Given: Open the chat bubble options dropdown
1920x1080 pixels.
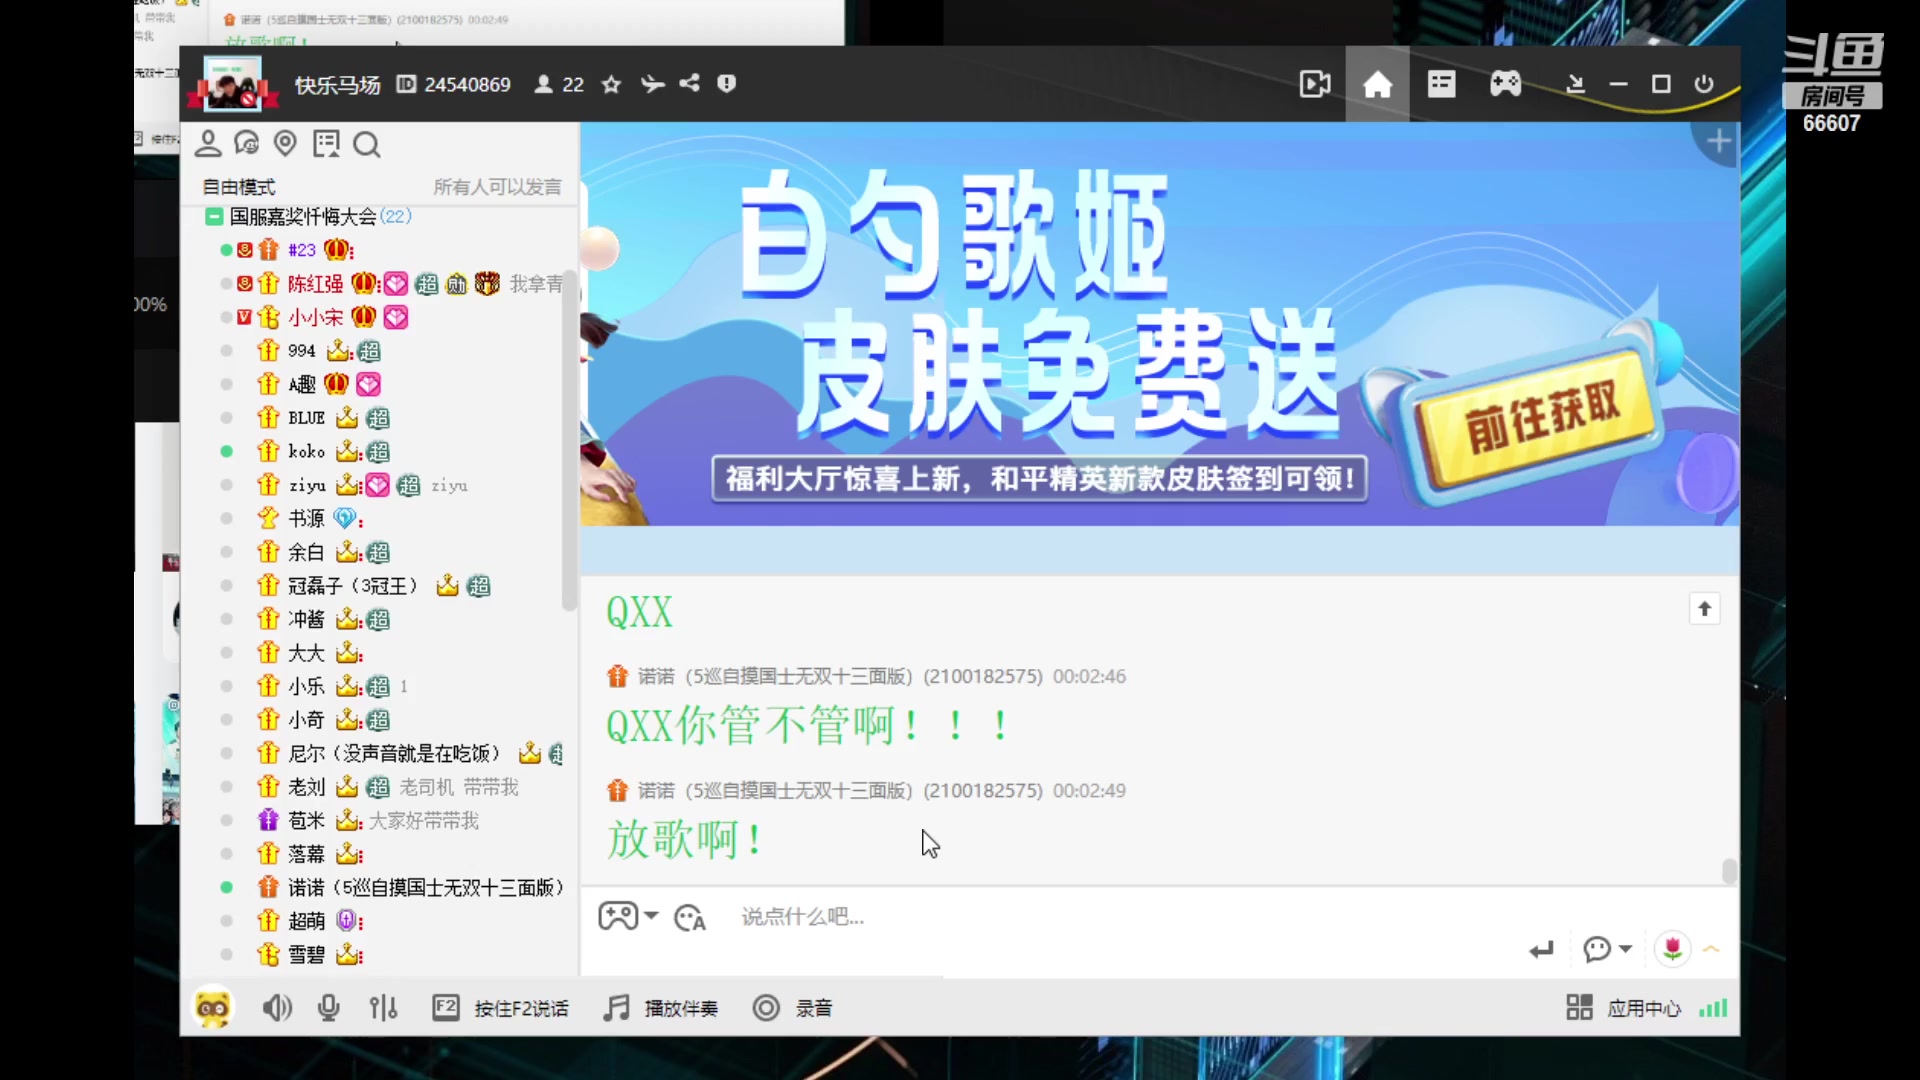Looking at the screenshot, I should (x=1607, y=949).
